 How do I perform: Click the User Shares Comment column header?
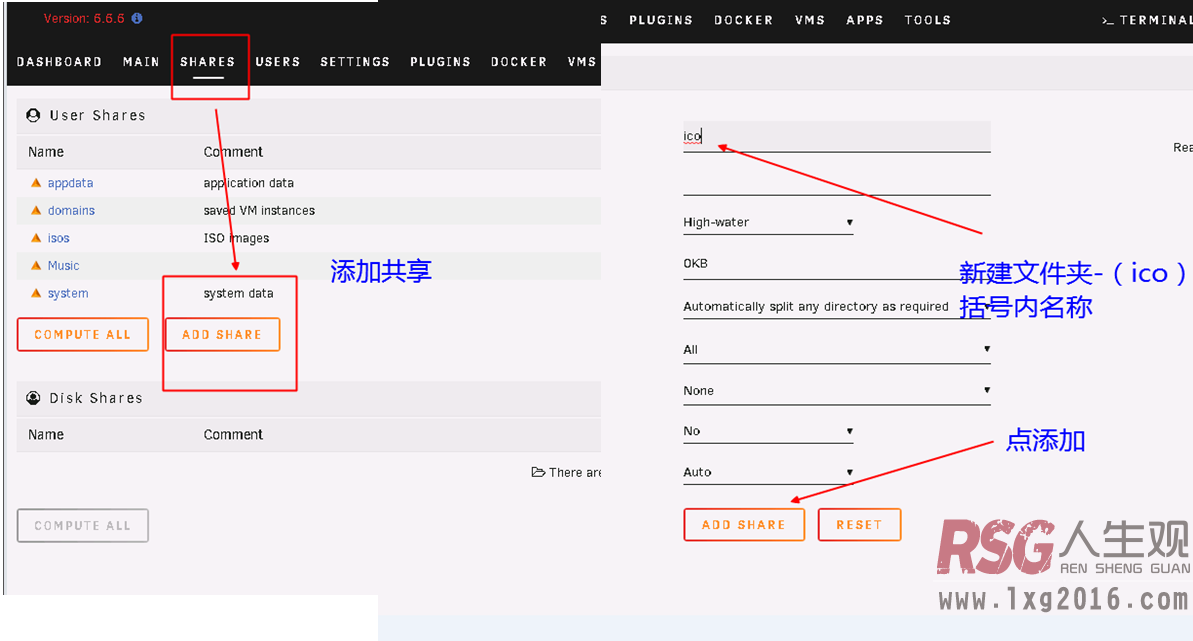[x=233, y=151]
